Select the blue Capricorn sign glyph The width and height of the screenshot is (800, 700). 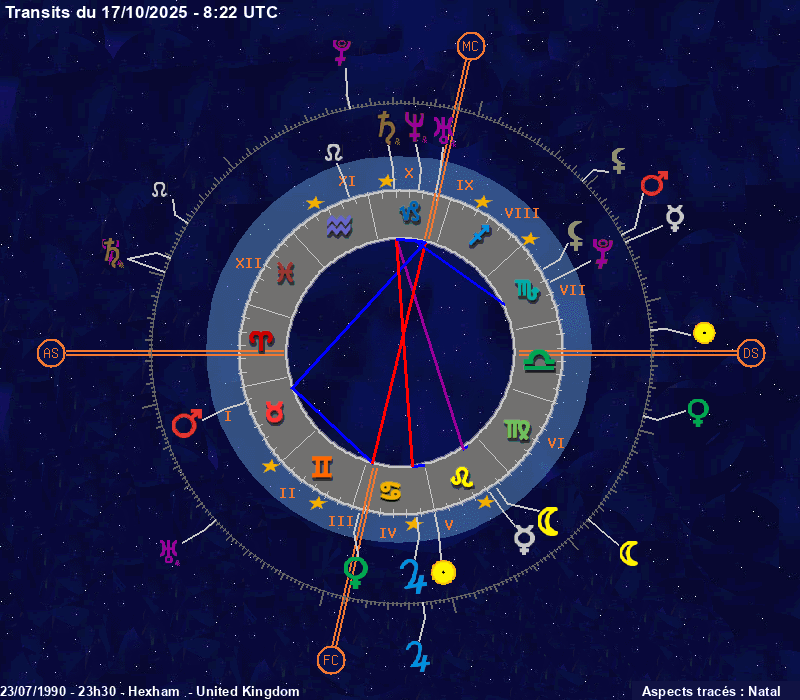tap(410, 211)
